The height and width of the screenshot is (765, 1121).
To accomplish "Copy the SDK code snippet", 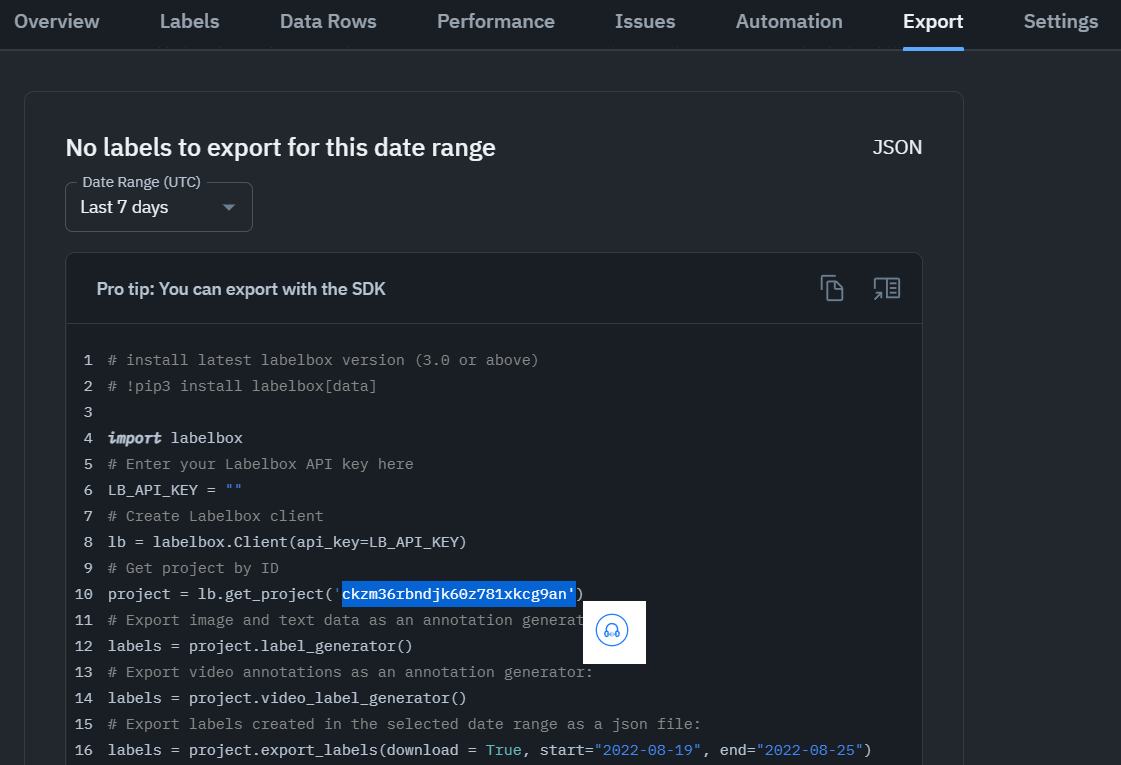I will point(831,288).
